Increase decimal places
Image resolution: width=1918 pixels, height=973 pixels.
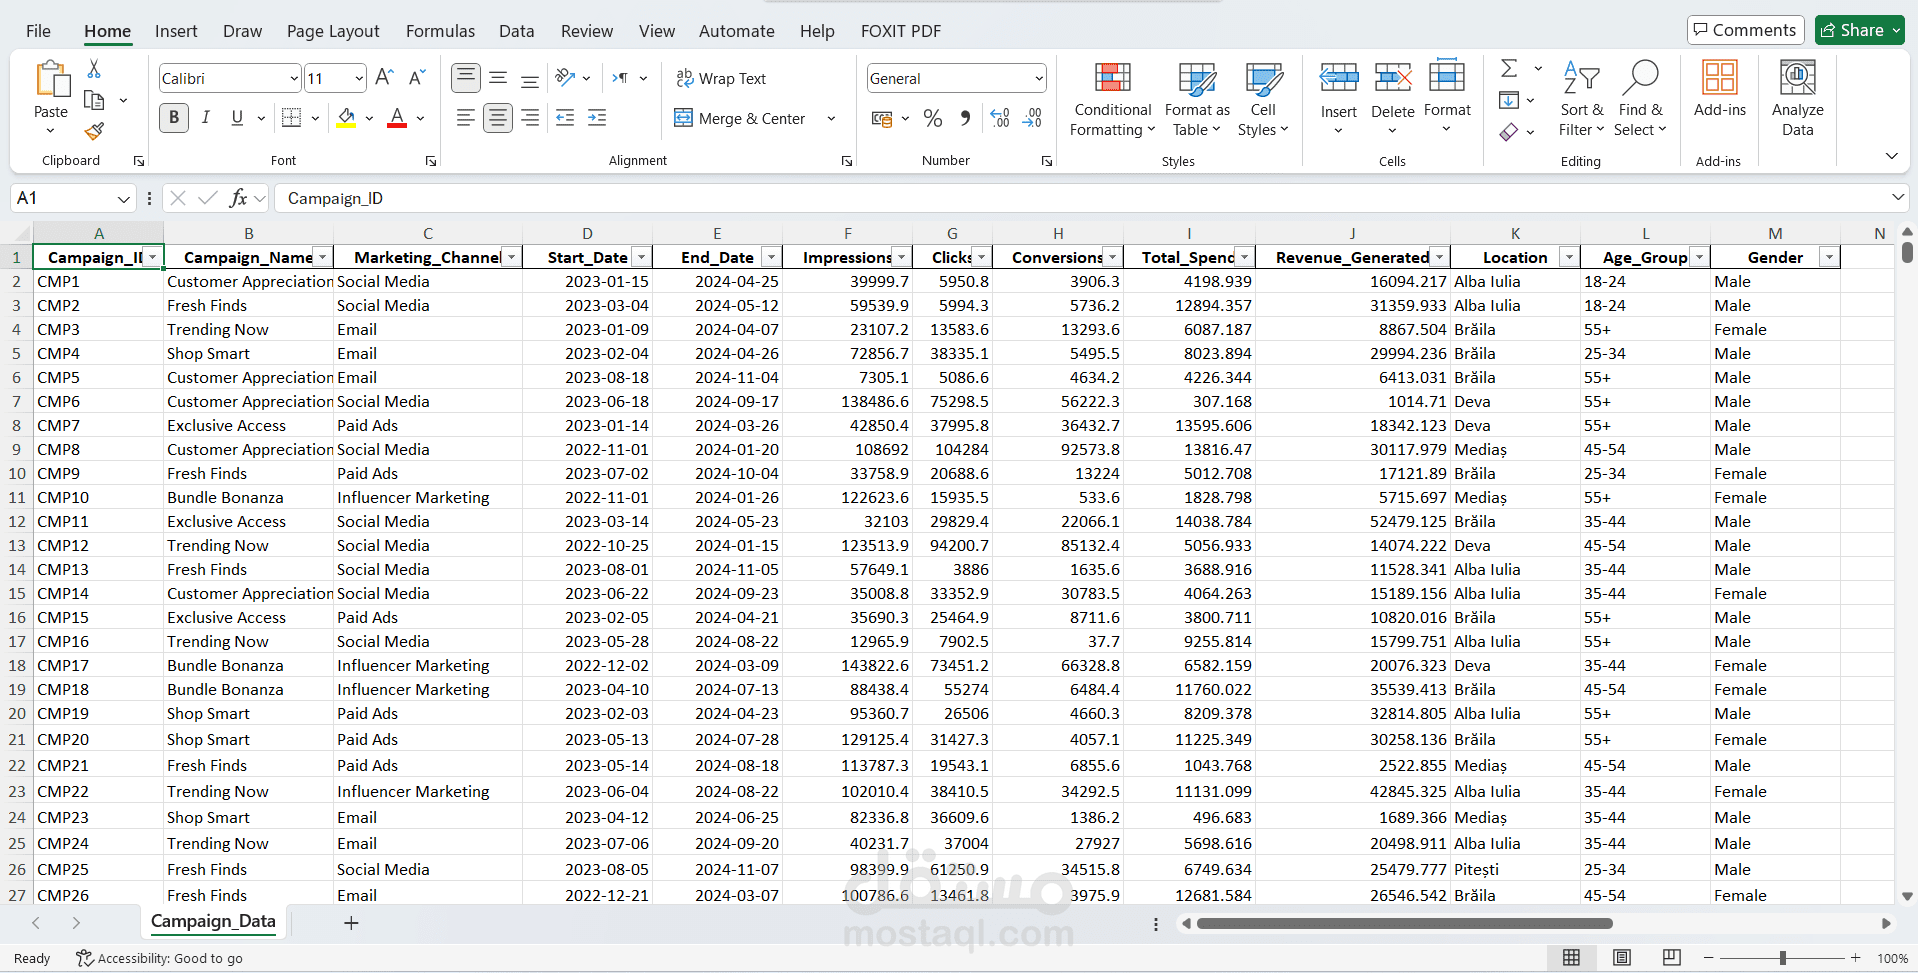1000,118
